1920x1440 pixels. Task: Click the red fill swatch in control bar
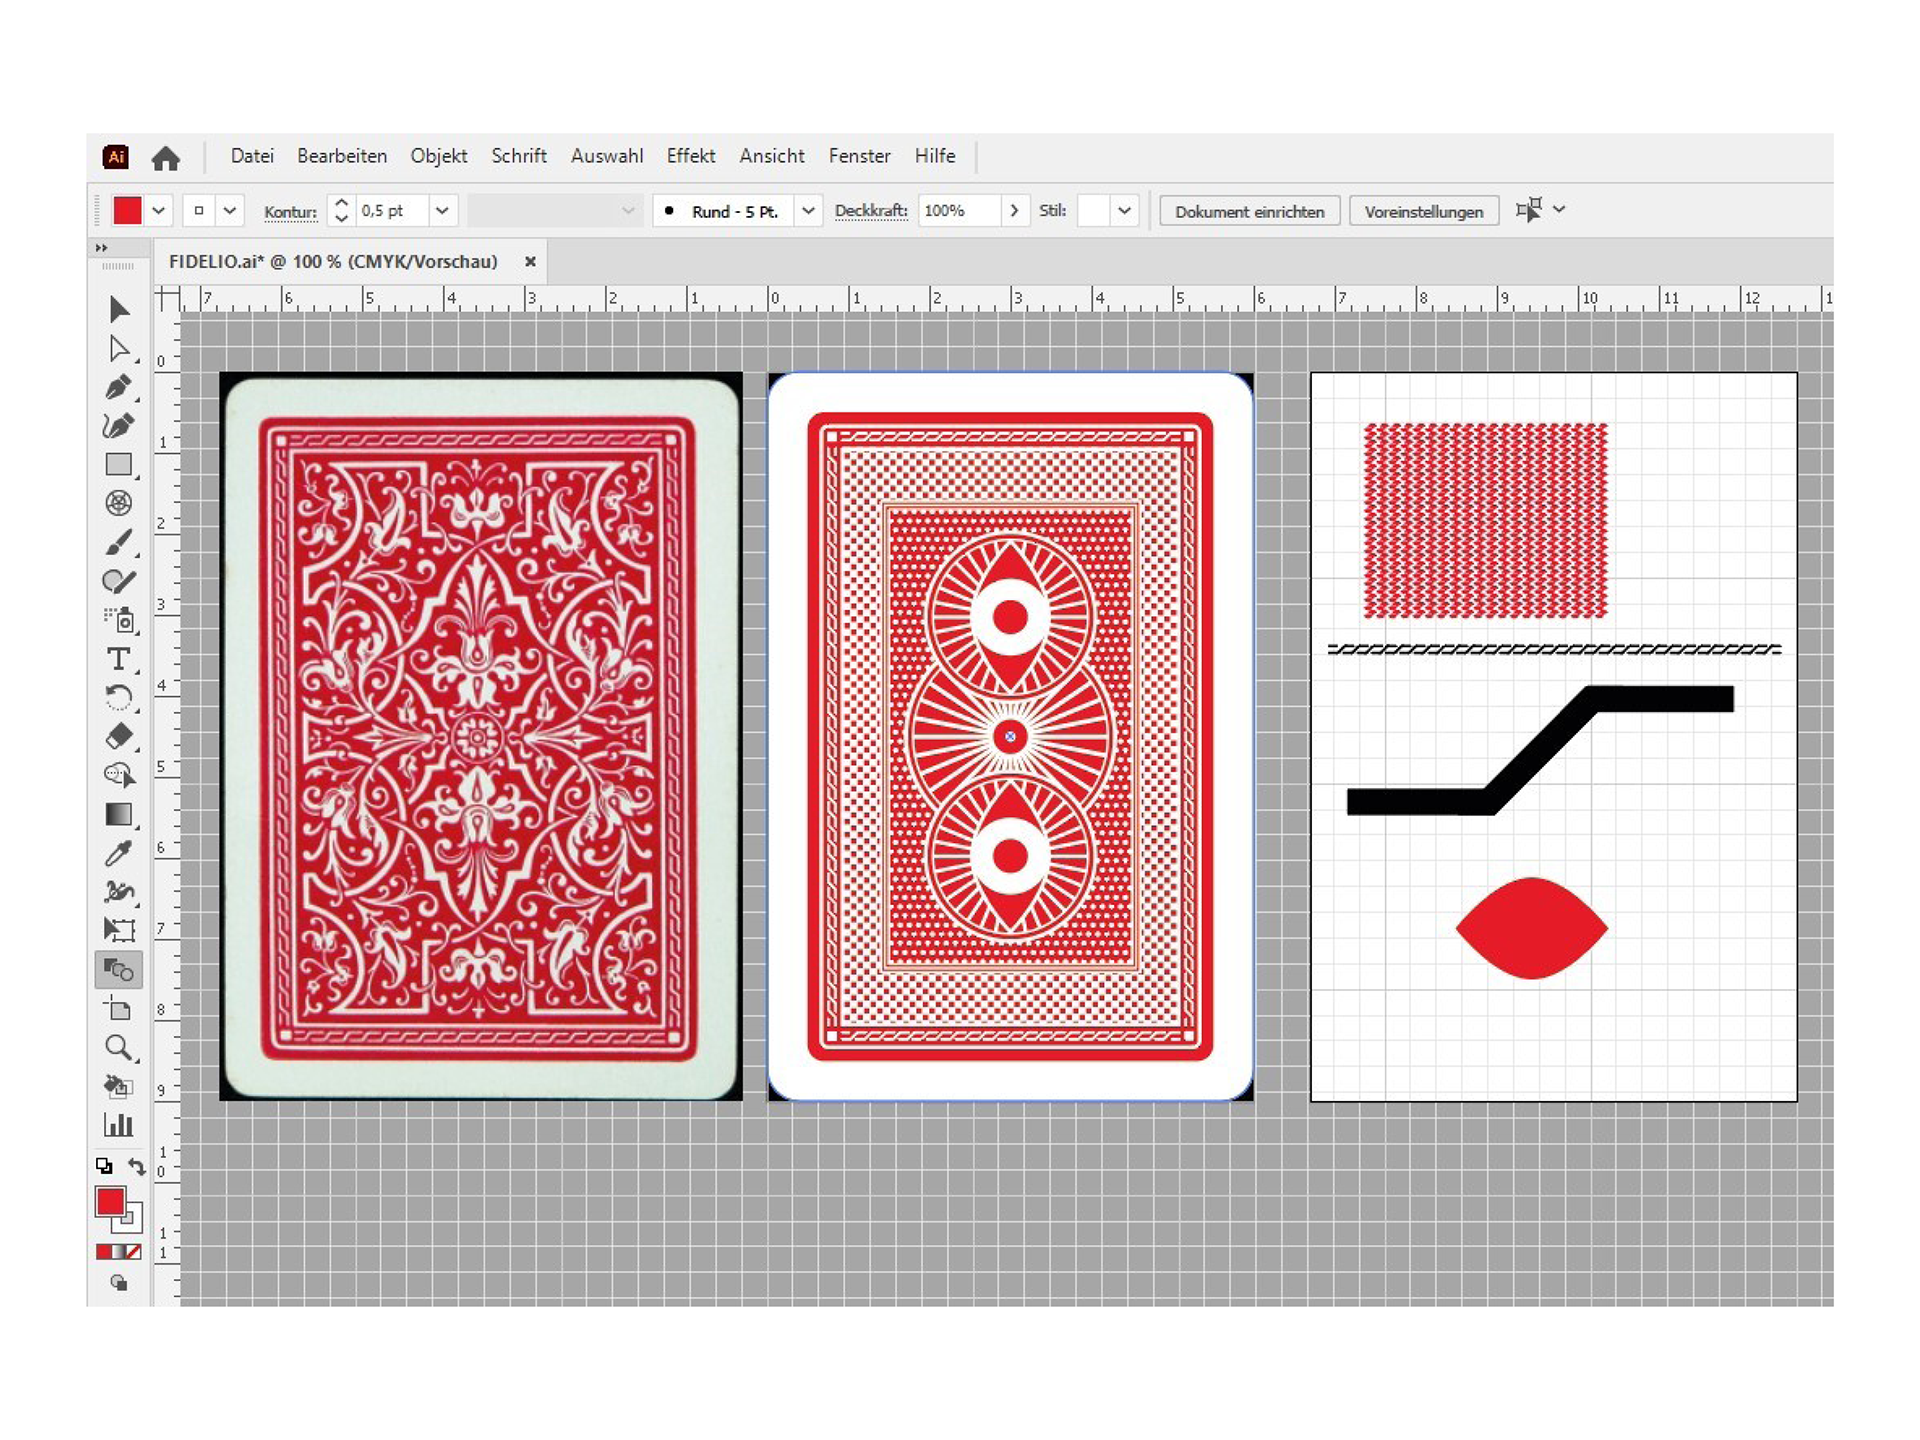tap(128, 211)
